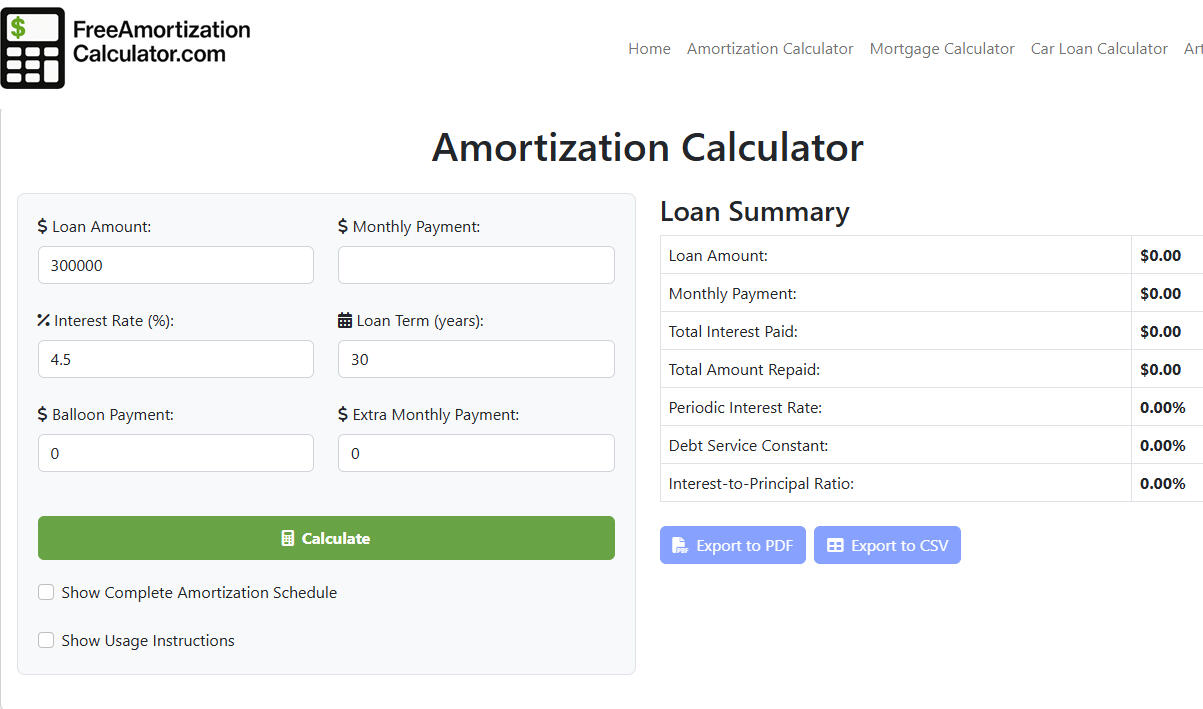
Task: Click the calculator icon on the Calculate button
Action: (x=290, y=537)
